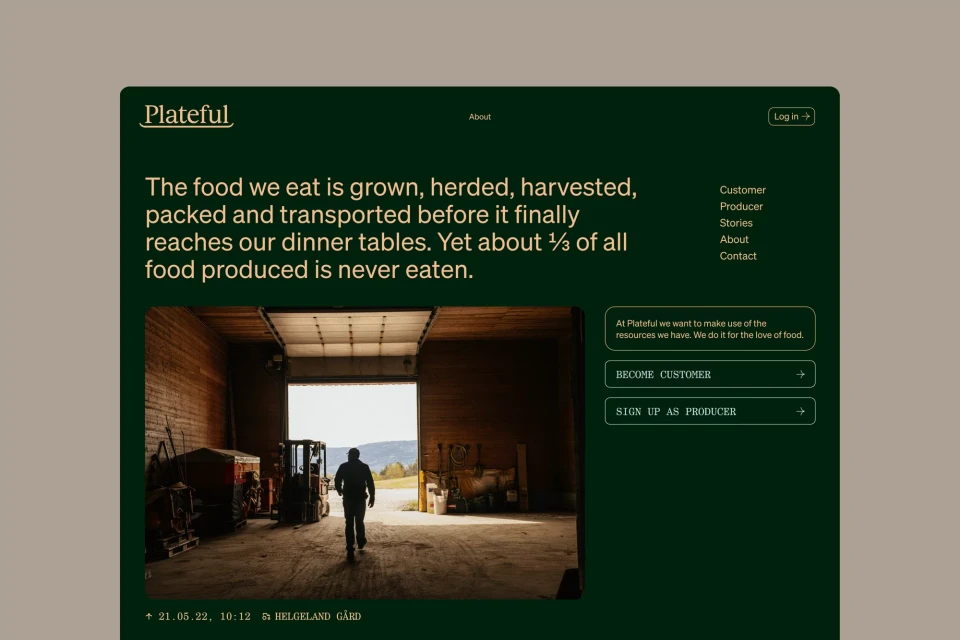Click the location icon beside Helgeland Gård

266,617
